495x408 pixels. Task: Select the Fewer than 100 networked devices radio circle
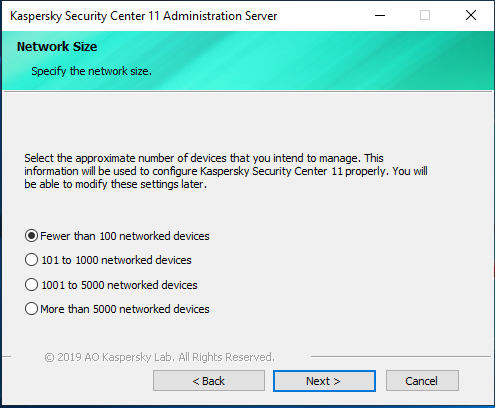[31, 236]
